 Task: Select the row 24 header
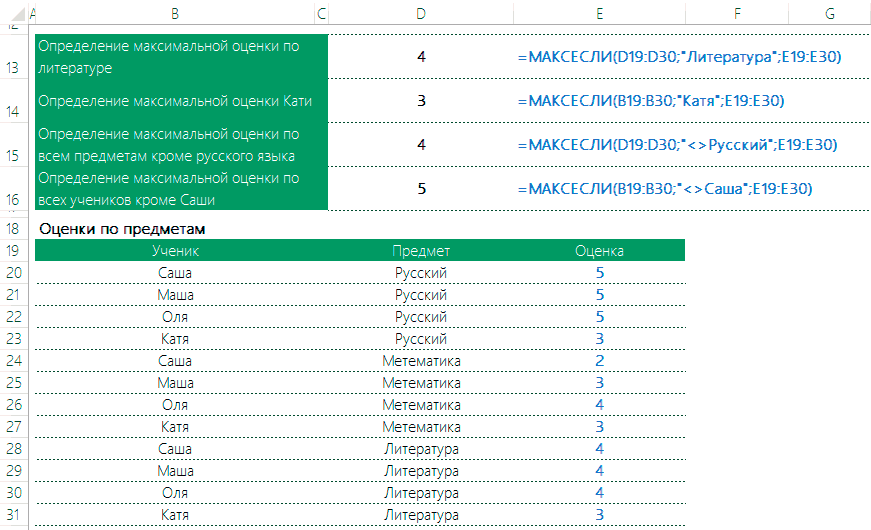[14, 360]
